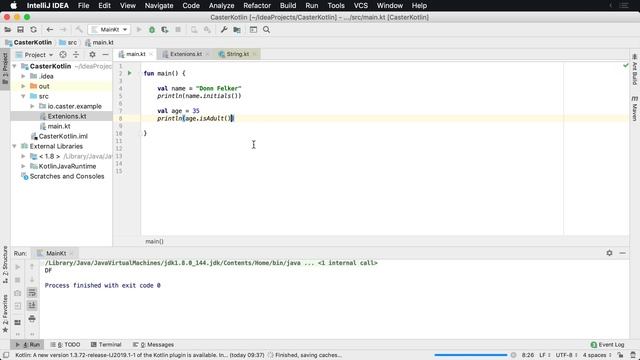Open the Terminal tool window
640x360 pixels.
[106, 344]
